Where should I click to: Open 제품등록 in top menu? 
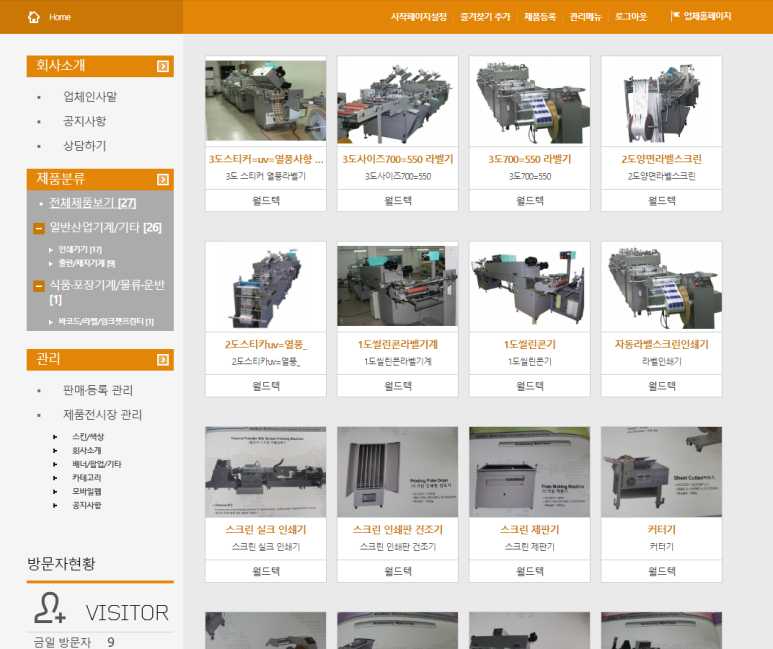pos(540,17)
